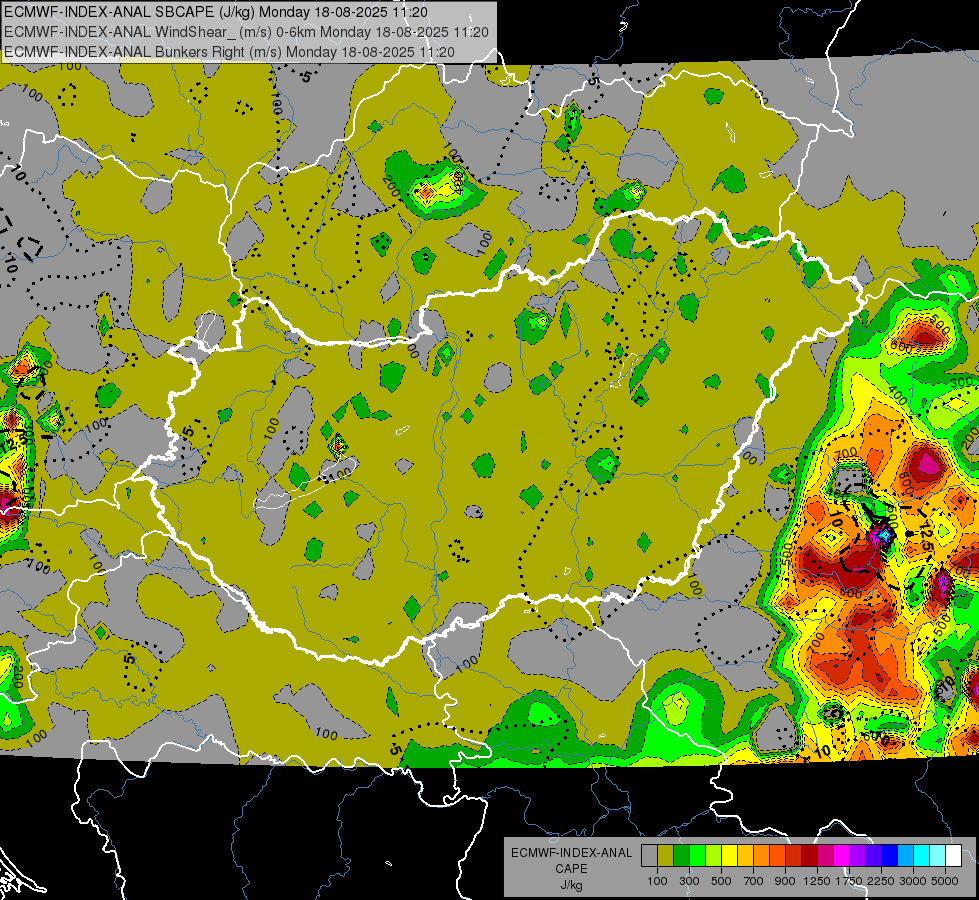The image size is (979, 900).
Task: Click the legend value 900
Action: pos(785,881)
